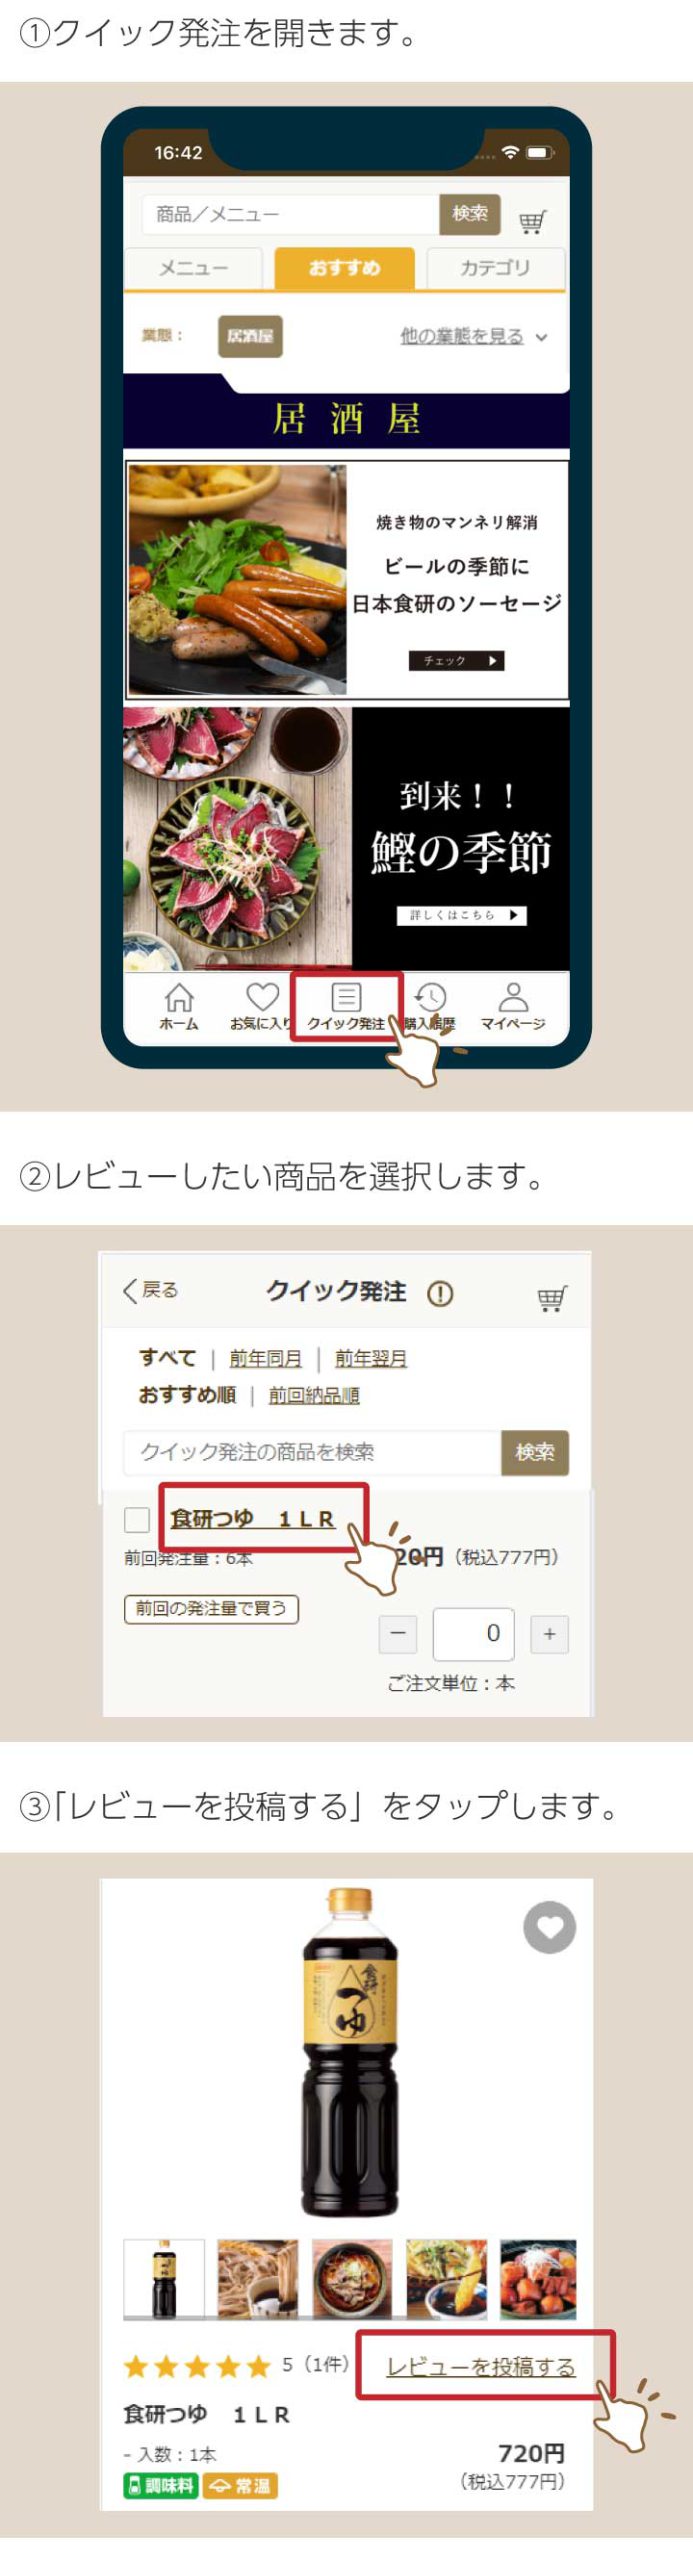
Task: Click the レビューを投稿する link
Action: click(481, 2366)
